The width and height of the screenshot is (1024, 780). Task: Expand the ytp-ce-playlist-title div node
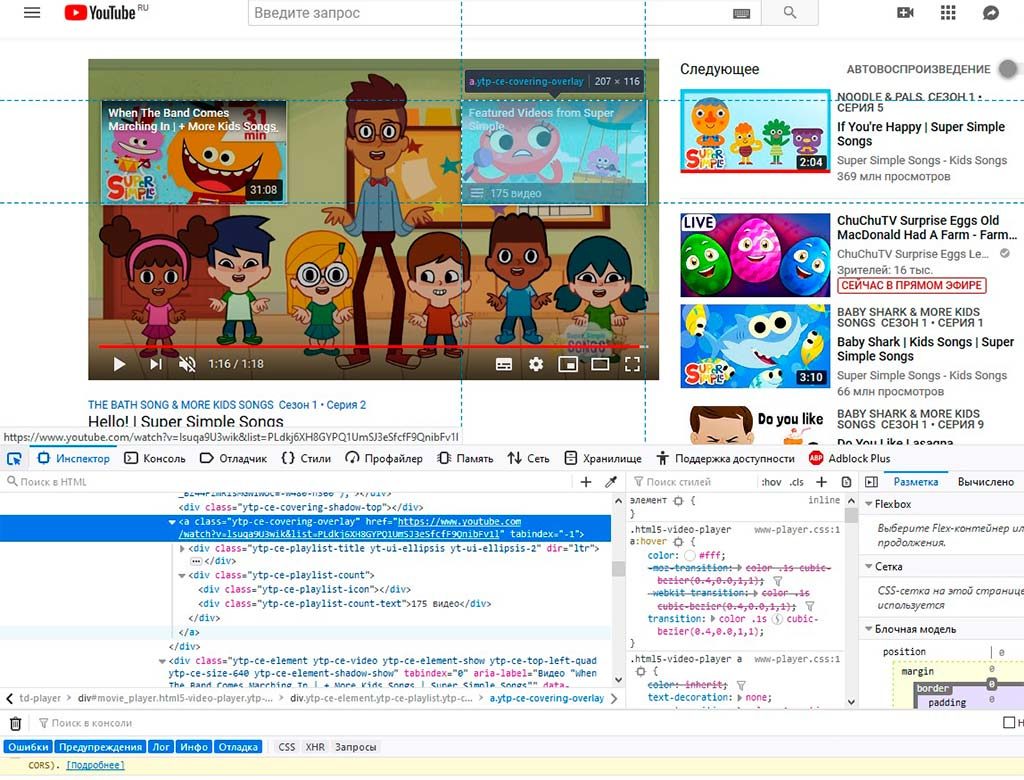coord(182,549)
